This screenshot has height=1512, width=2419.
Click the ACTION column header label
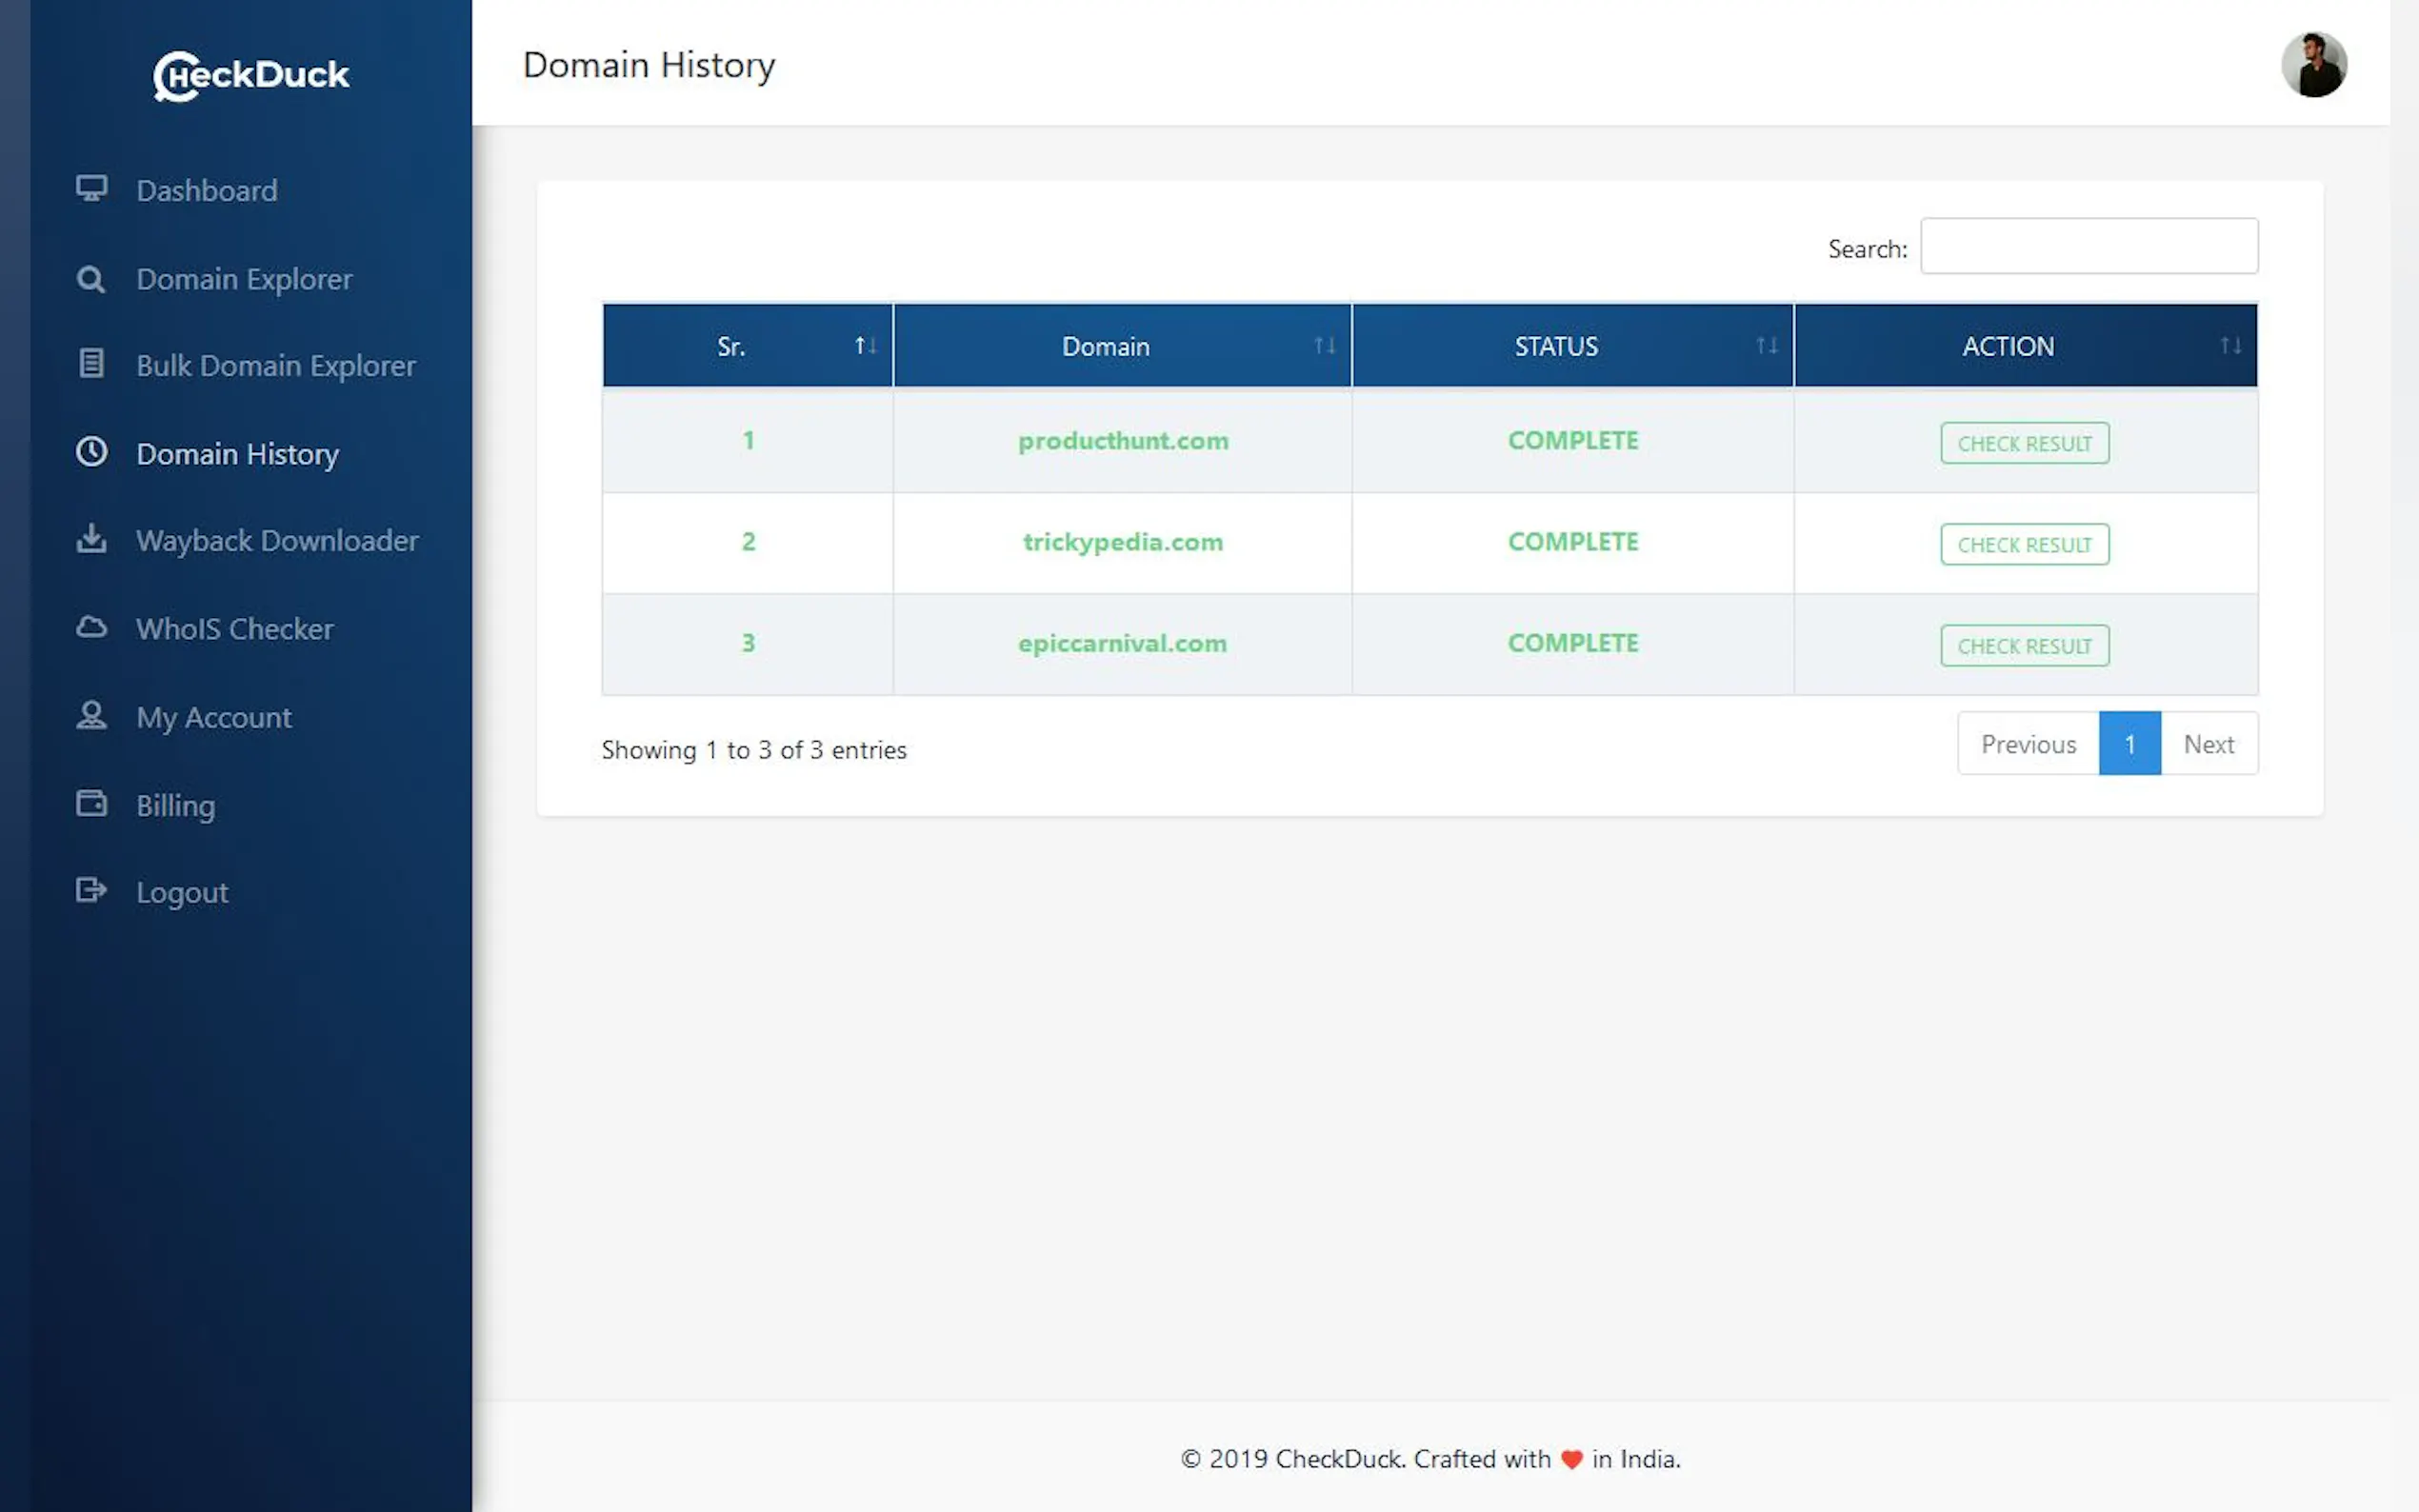click(2007, 347)
